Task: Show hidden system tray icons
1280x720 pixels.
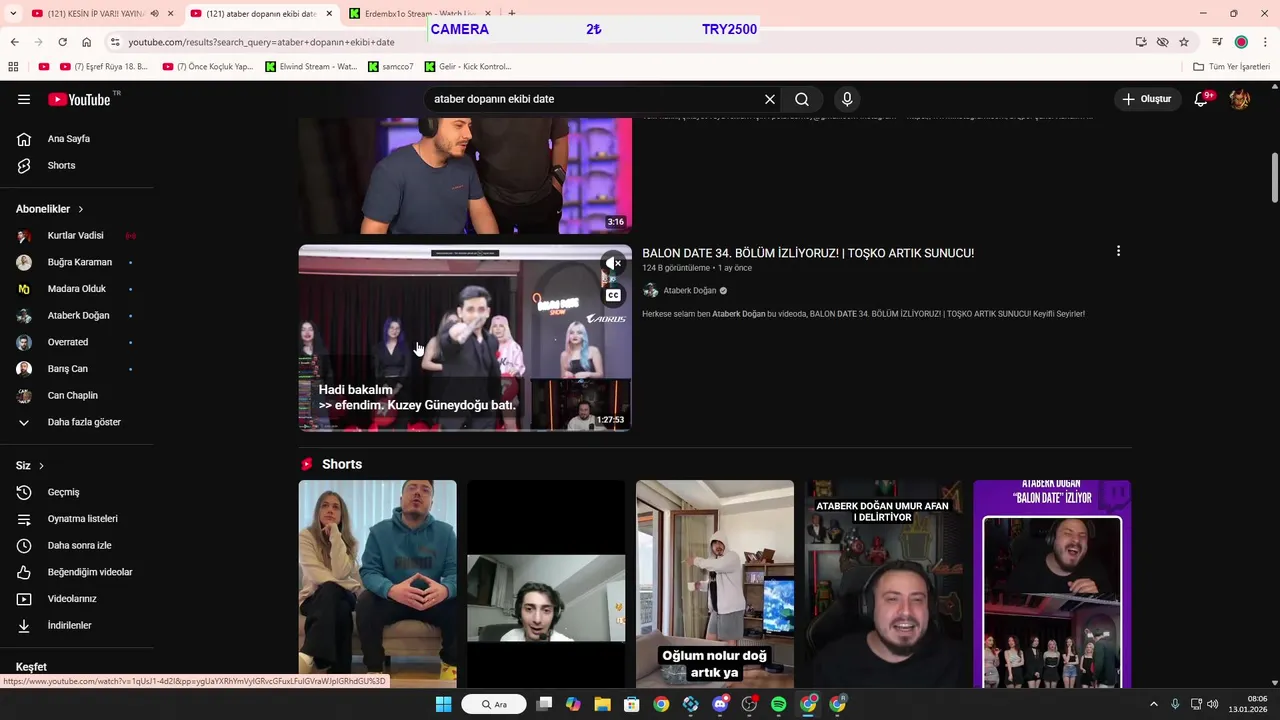Action: point(1153,704)
